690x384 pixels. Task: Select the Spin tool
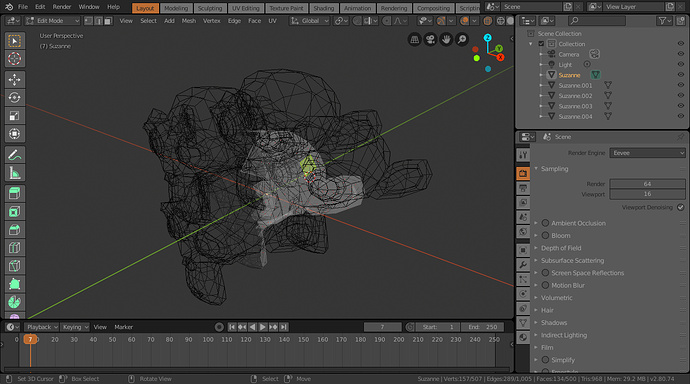pyautogui.click(x=14, y=302)
